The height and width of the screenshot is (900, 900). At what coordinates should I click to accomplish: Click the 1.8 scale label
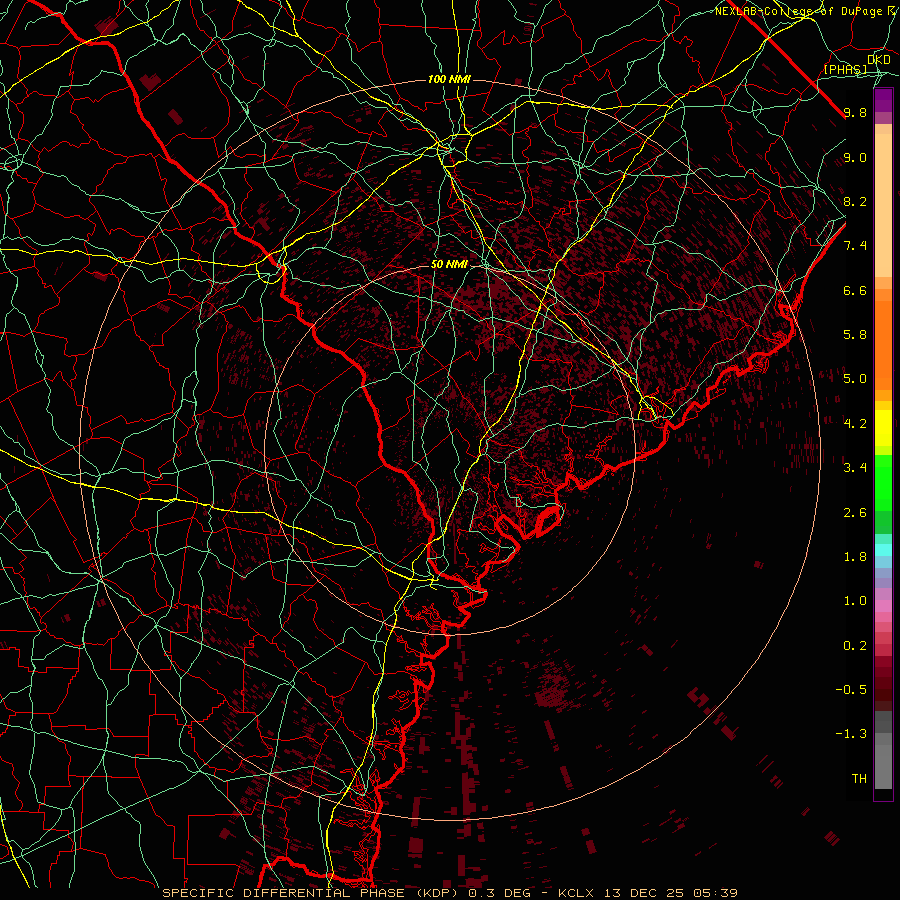coord(855,557)
